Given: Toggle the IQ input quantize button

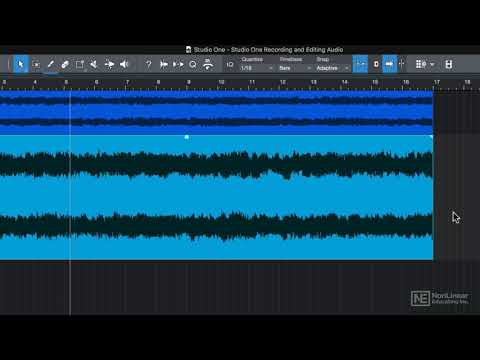Looking at the screenshot, I should click(230, 64).
